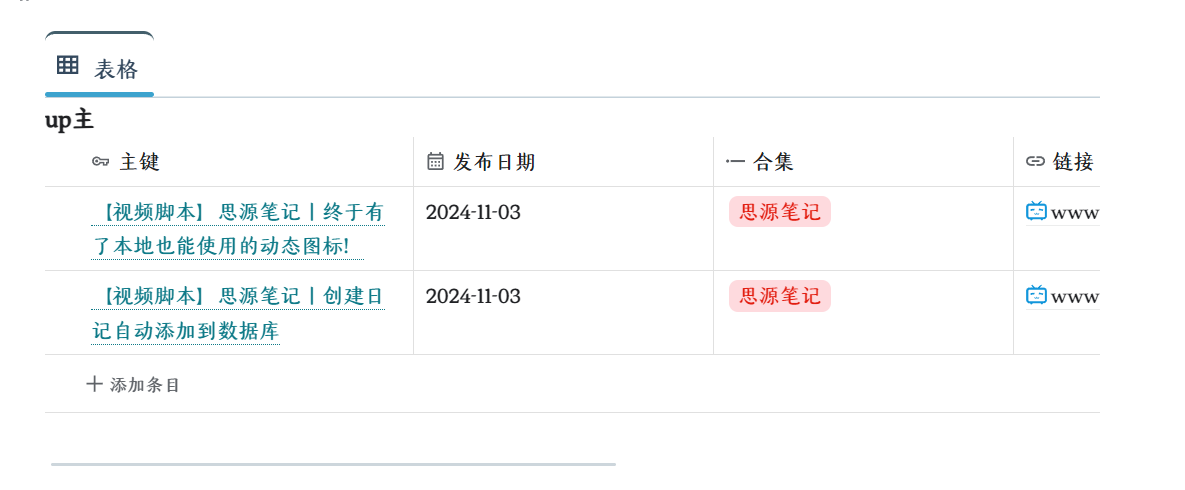Click the select-type icon beside 合集 header
Screen dimensions: 1185x490
[x=735, y=162]
